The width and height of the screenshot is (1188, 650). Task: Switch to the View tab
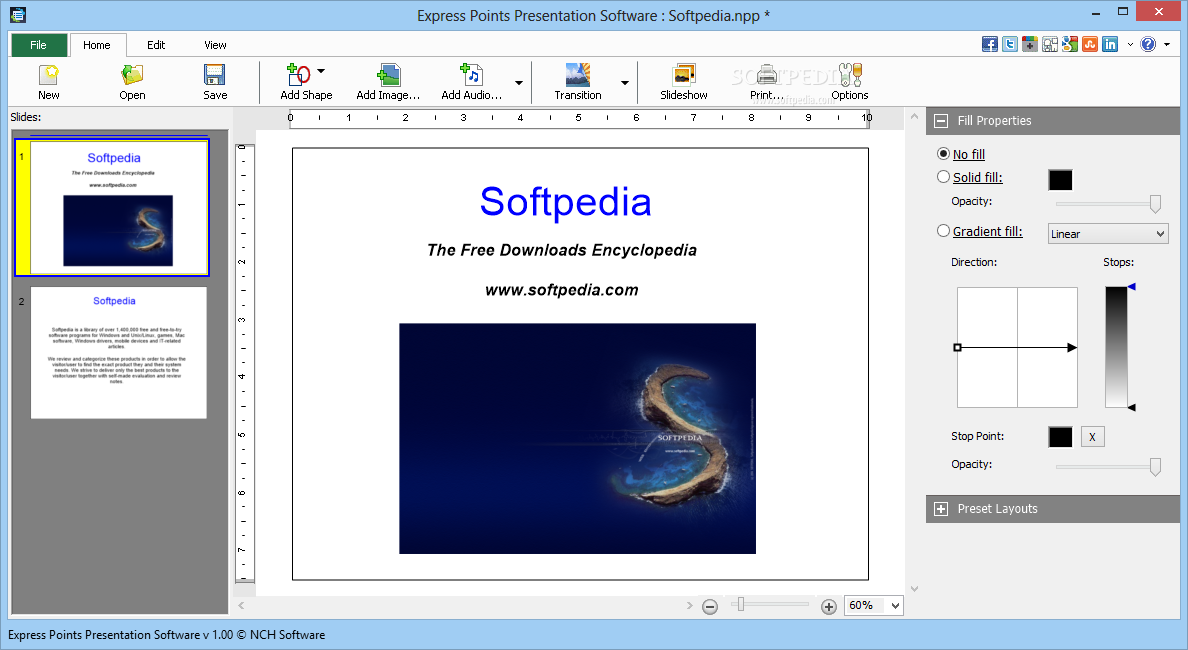pos(215,45)
